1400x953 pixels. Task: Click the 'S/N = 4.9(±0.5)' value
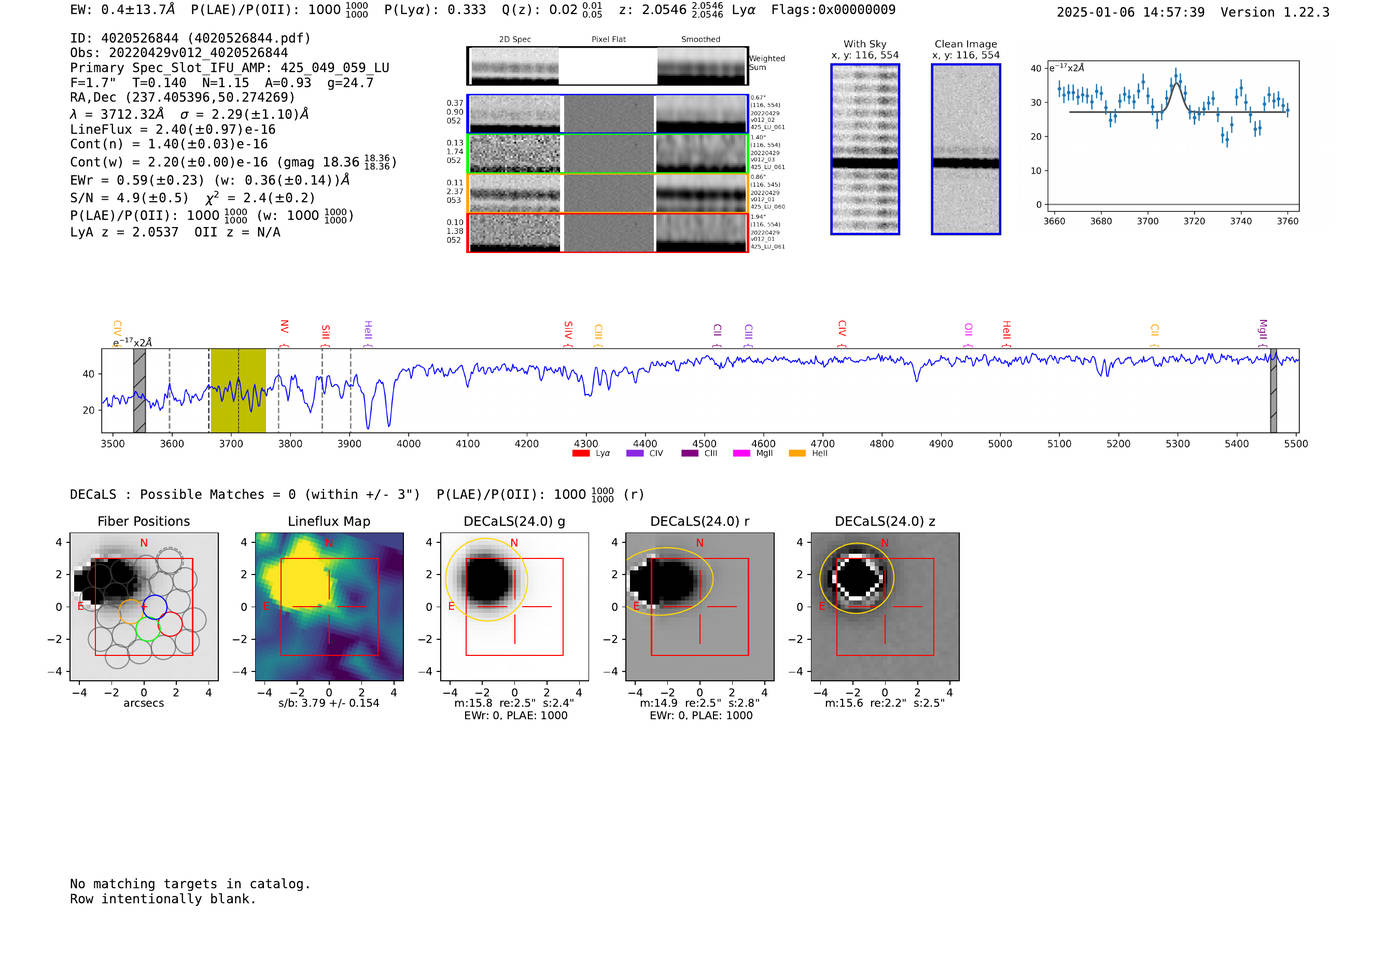(129, 198)
